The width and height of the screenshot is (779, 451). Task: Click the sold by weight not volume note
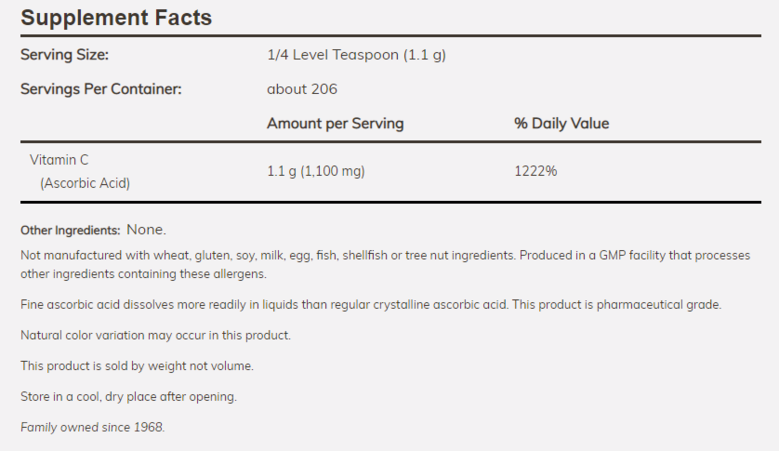137,366
